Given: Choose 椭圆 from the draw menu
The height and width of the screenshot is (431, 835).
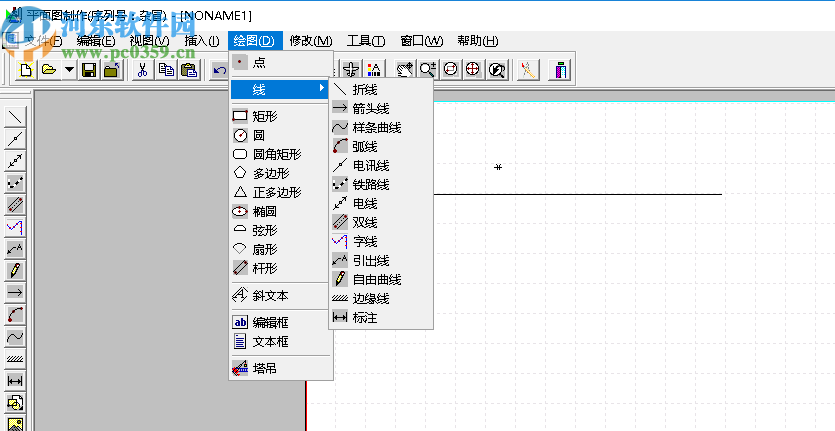Looking at the screenshot, I should pyautogui.click(x=281, y=212).
